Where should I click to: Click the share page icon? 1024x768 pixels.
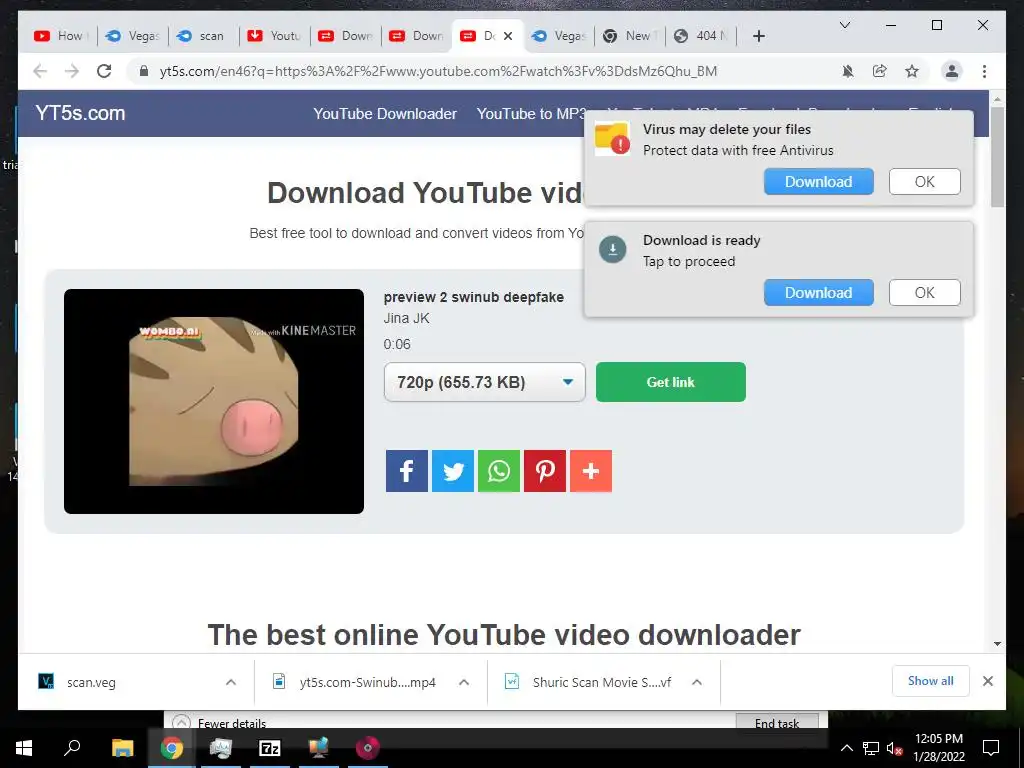pyautogui.click(x=880, y=71)
